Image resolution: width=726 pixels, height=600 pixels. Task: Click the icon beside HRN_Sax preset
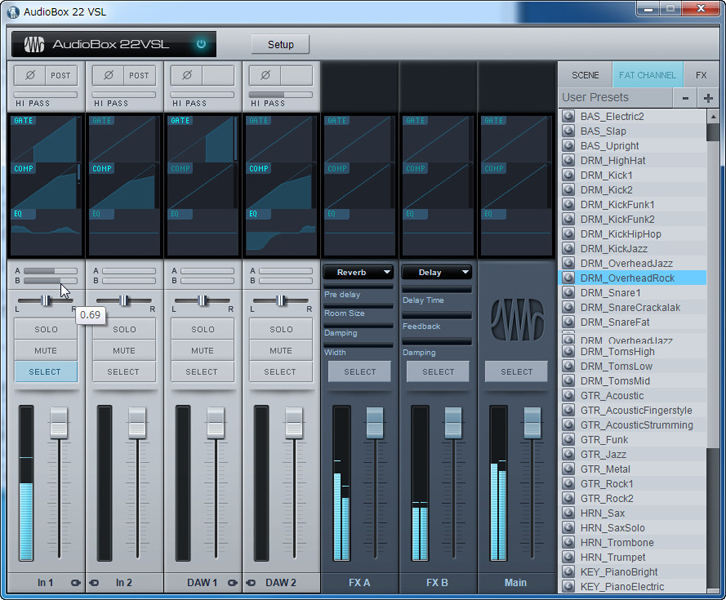(568, 513)
